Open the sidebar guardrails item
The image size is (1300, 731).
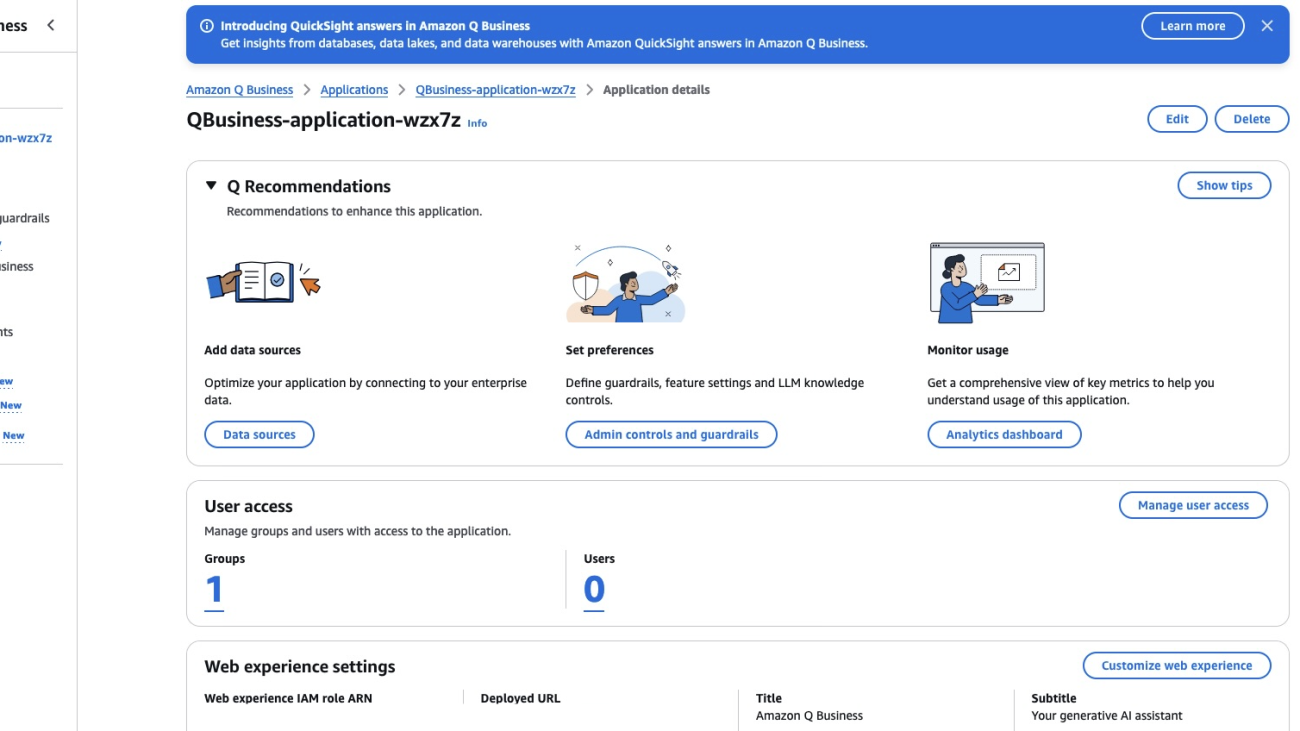click(x=25, y=218)
